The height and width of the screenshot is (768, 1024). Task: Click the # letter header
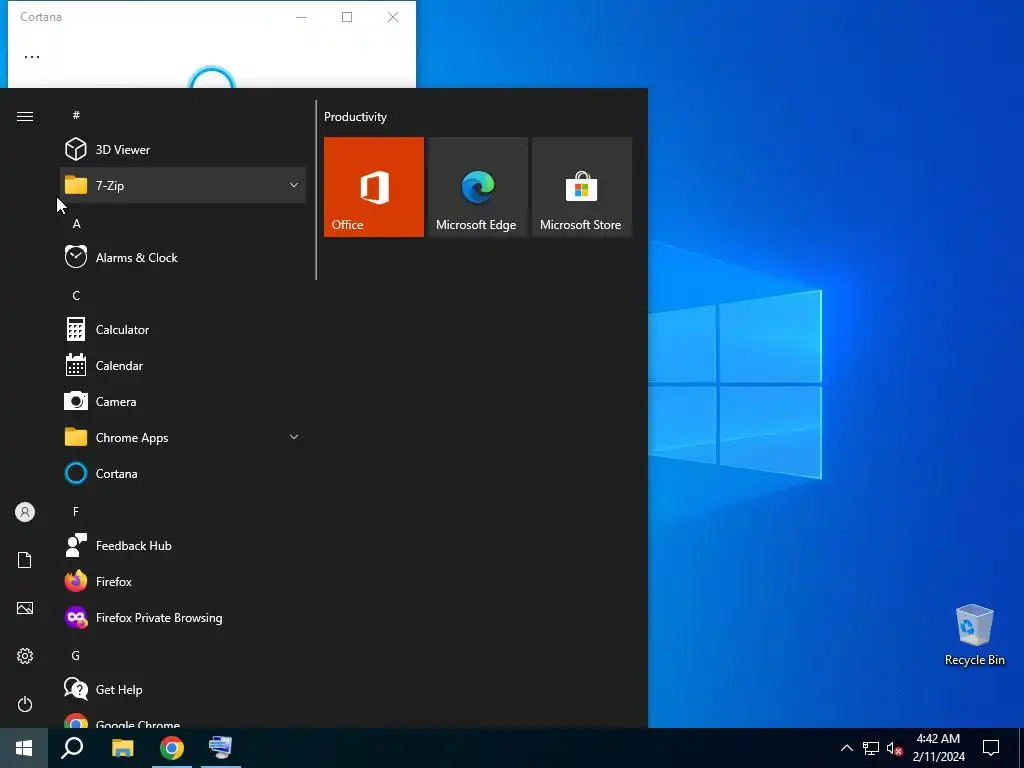(76, 115)
